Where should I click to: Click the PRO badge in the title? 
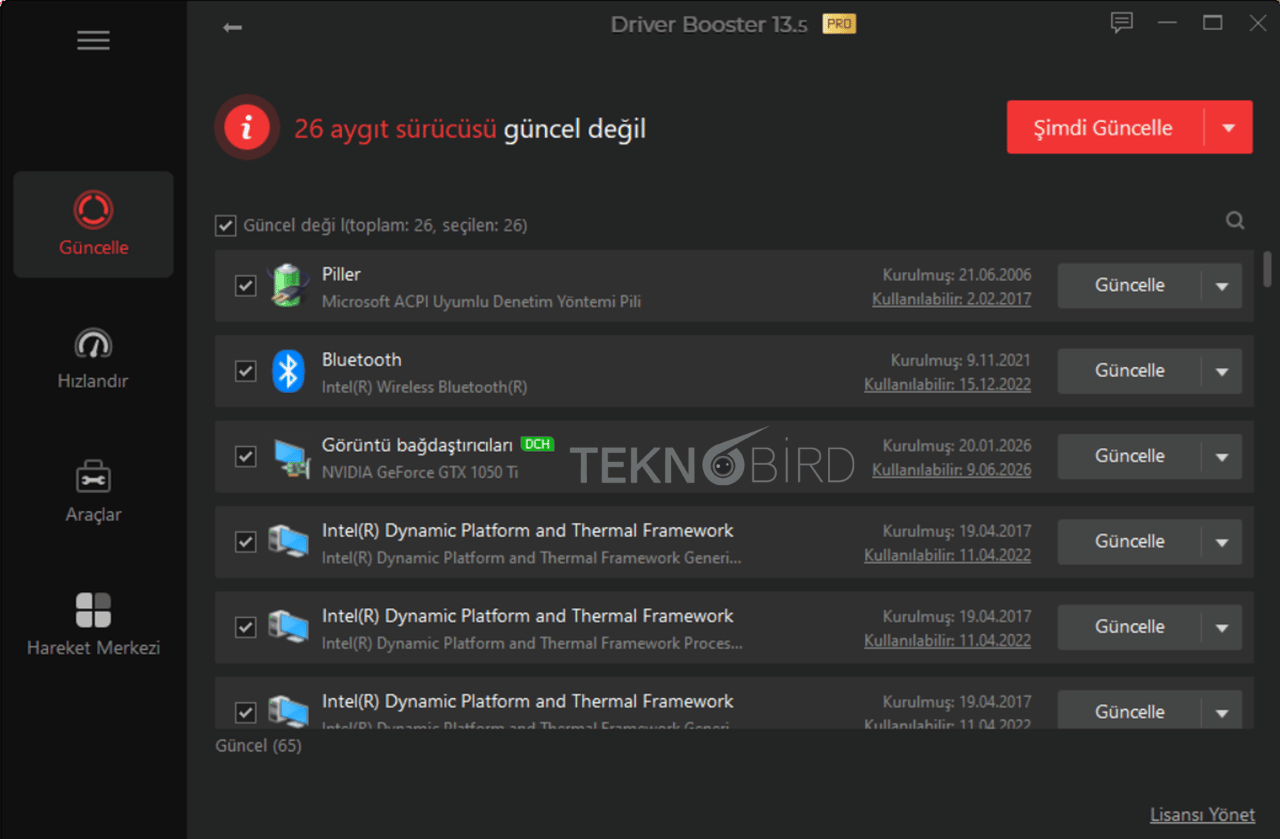(839, 23)
